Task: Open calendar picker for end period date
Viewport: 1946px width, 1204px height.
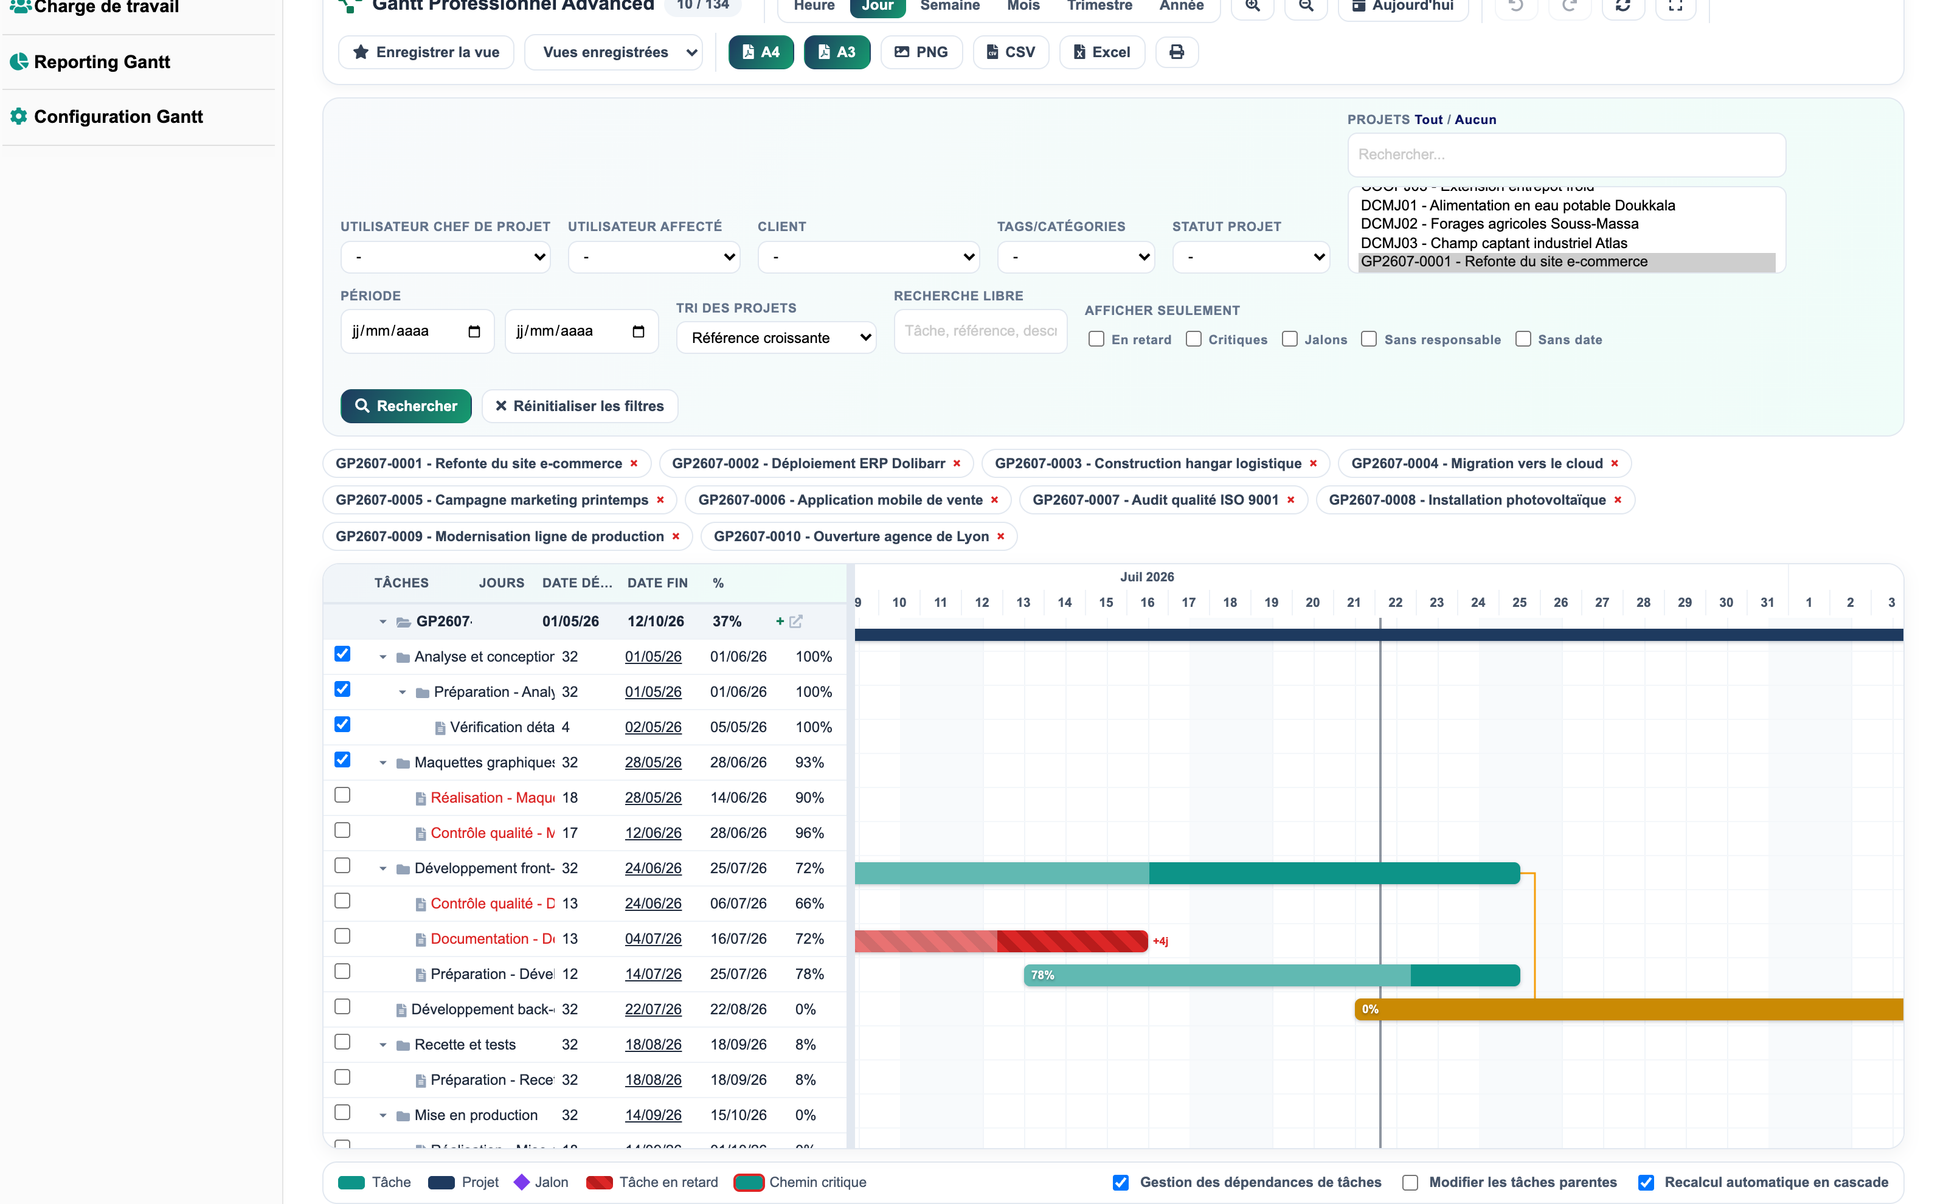Action: (x=638, y=331)
